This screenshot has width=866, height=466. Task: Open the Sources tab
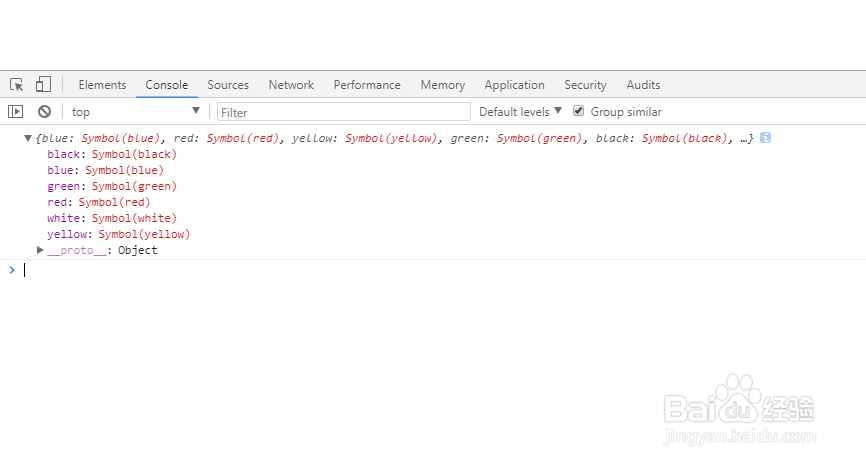tap(228, 84)
